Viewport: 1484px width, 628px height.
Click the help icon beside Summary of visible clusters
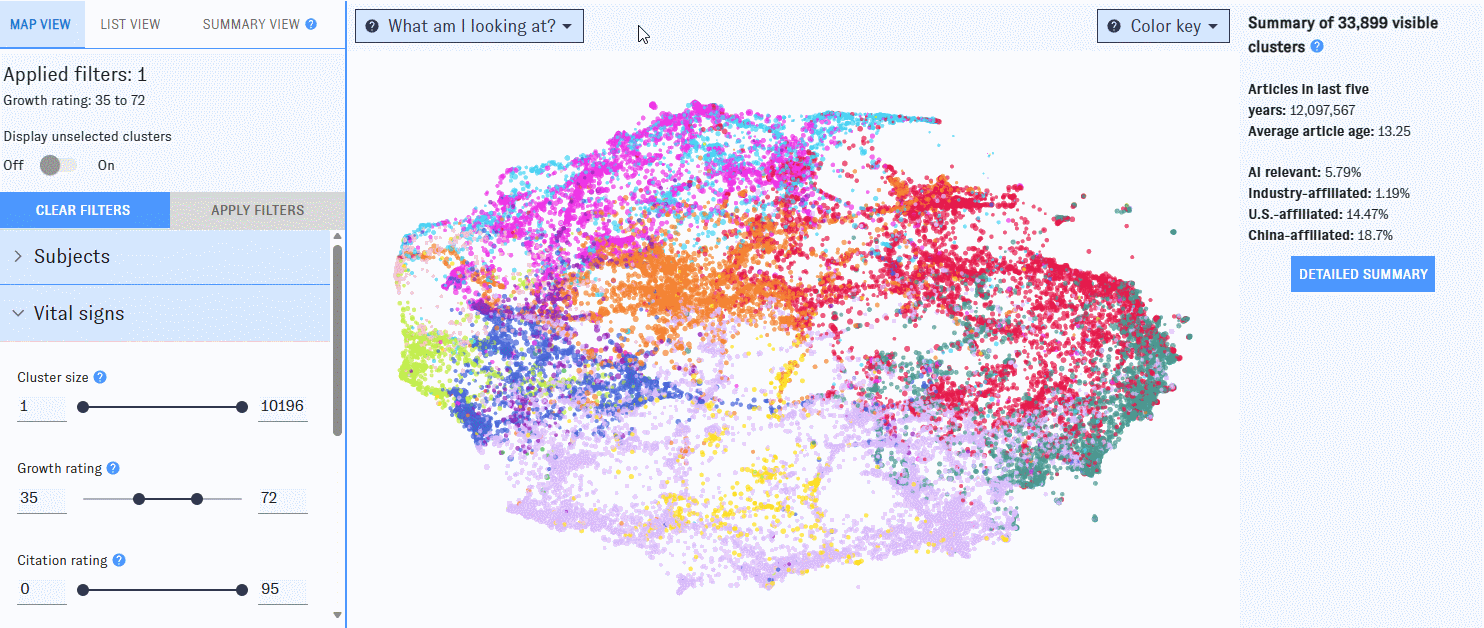coord(1319,46)
